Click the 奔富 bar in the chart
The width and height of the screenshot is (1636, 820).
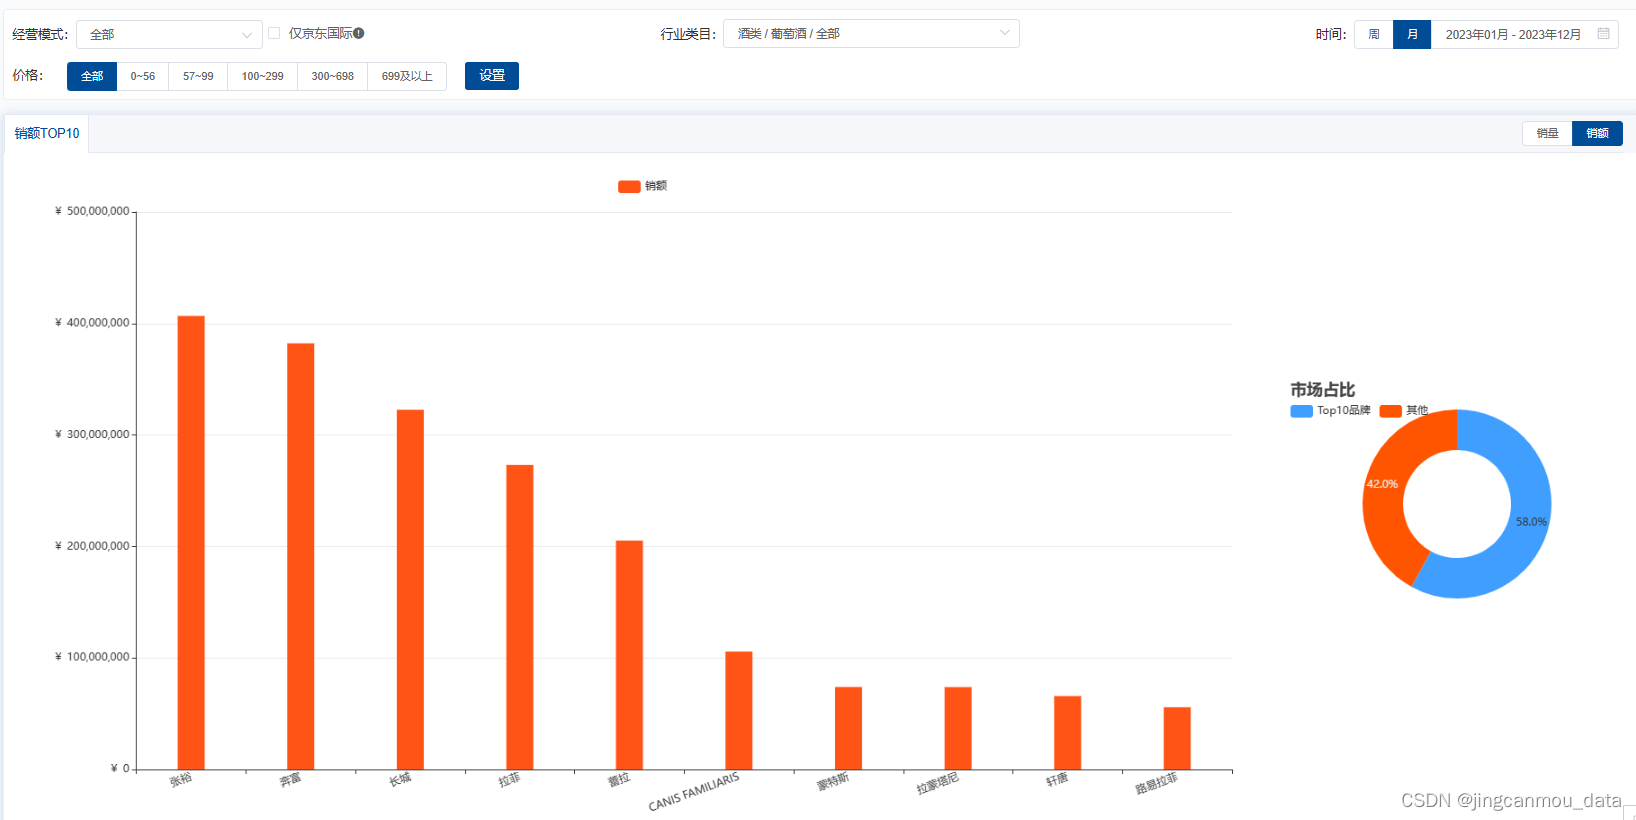[301, 557]
